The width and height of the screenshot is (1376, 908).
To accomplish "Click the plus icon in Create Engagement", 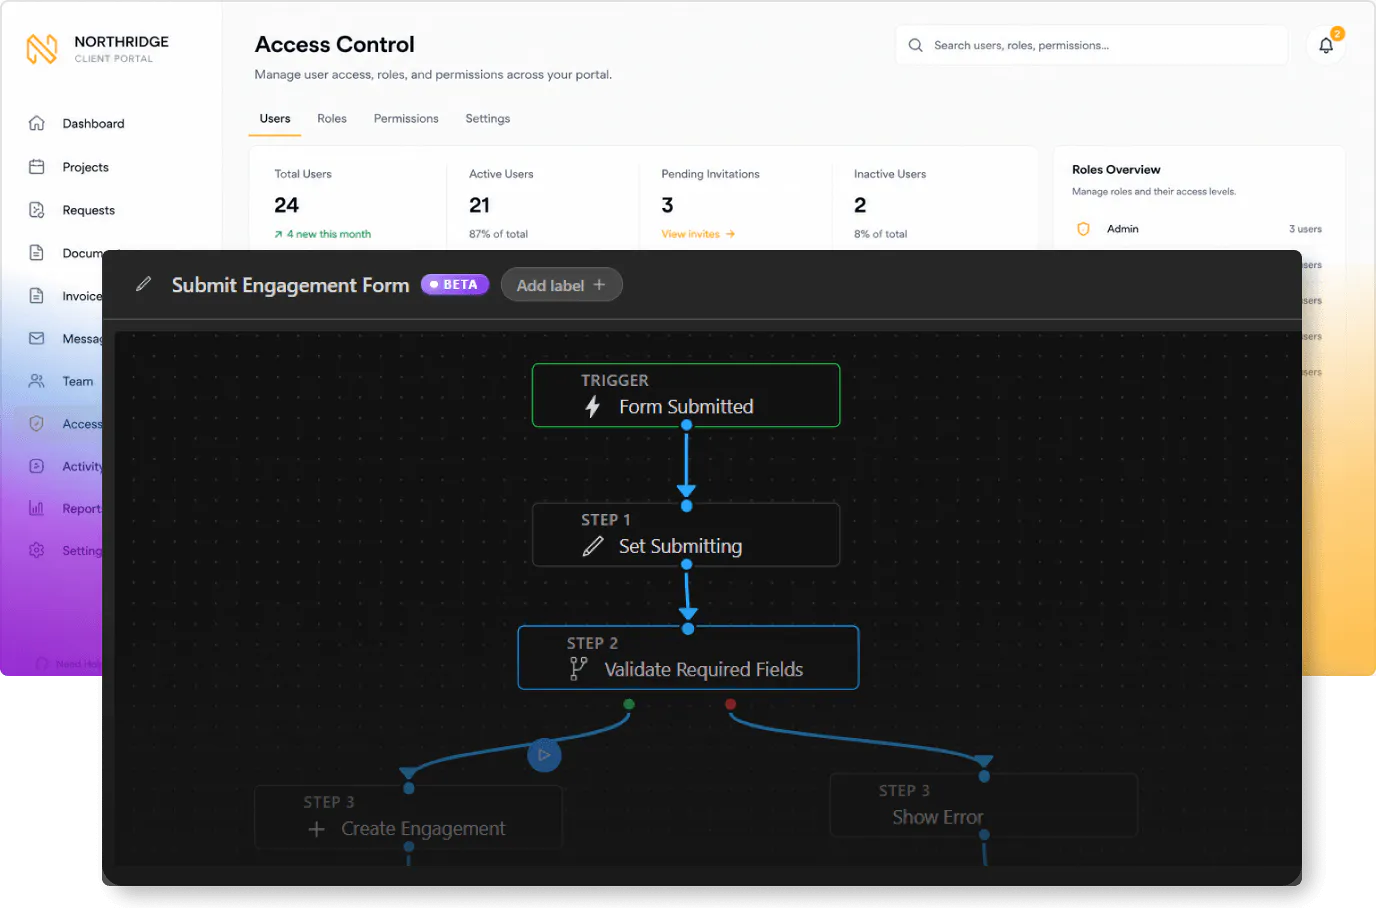I will (x=317, y=829).
